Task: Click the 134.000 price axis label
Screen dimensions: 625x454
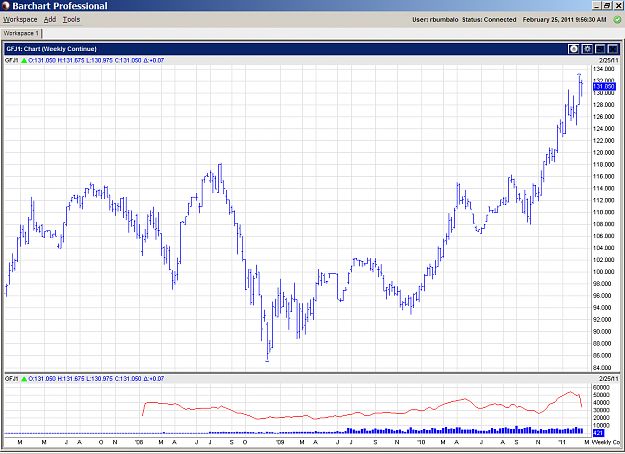Action: [603, 69]
